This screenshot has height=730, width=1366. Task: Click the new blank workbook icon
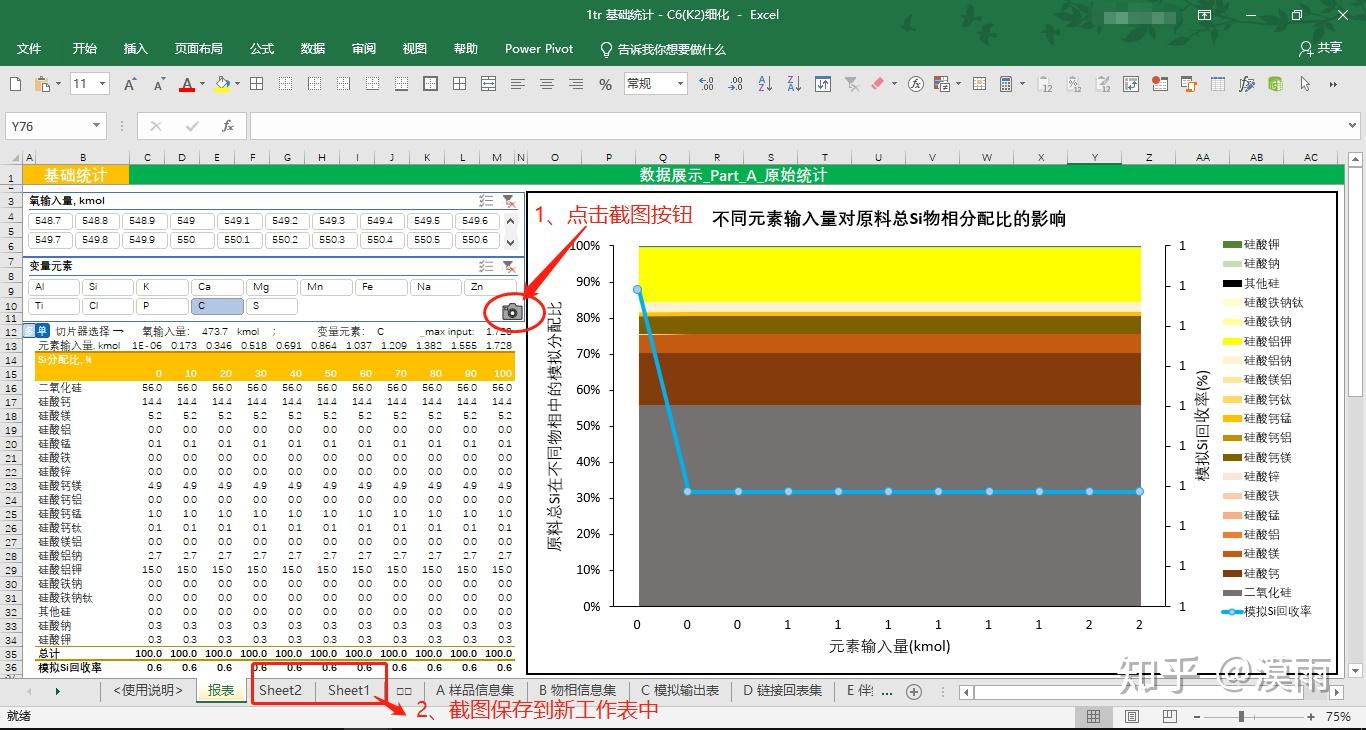(16, 84)
